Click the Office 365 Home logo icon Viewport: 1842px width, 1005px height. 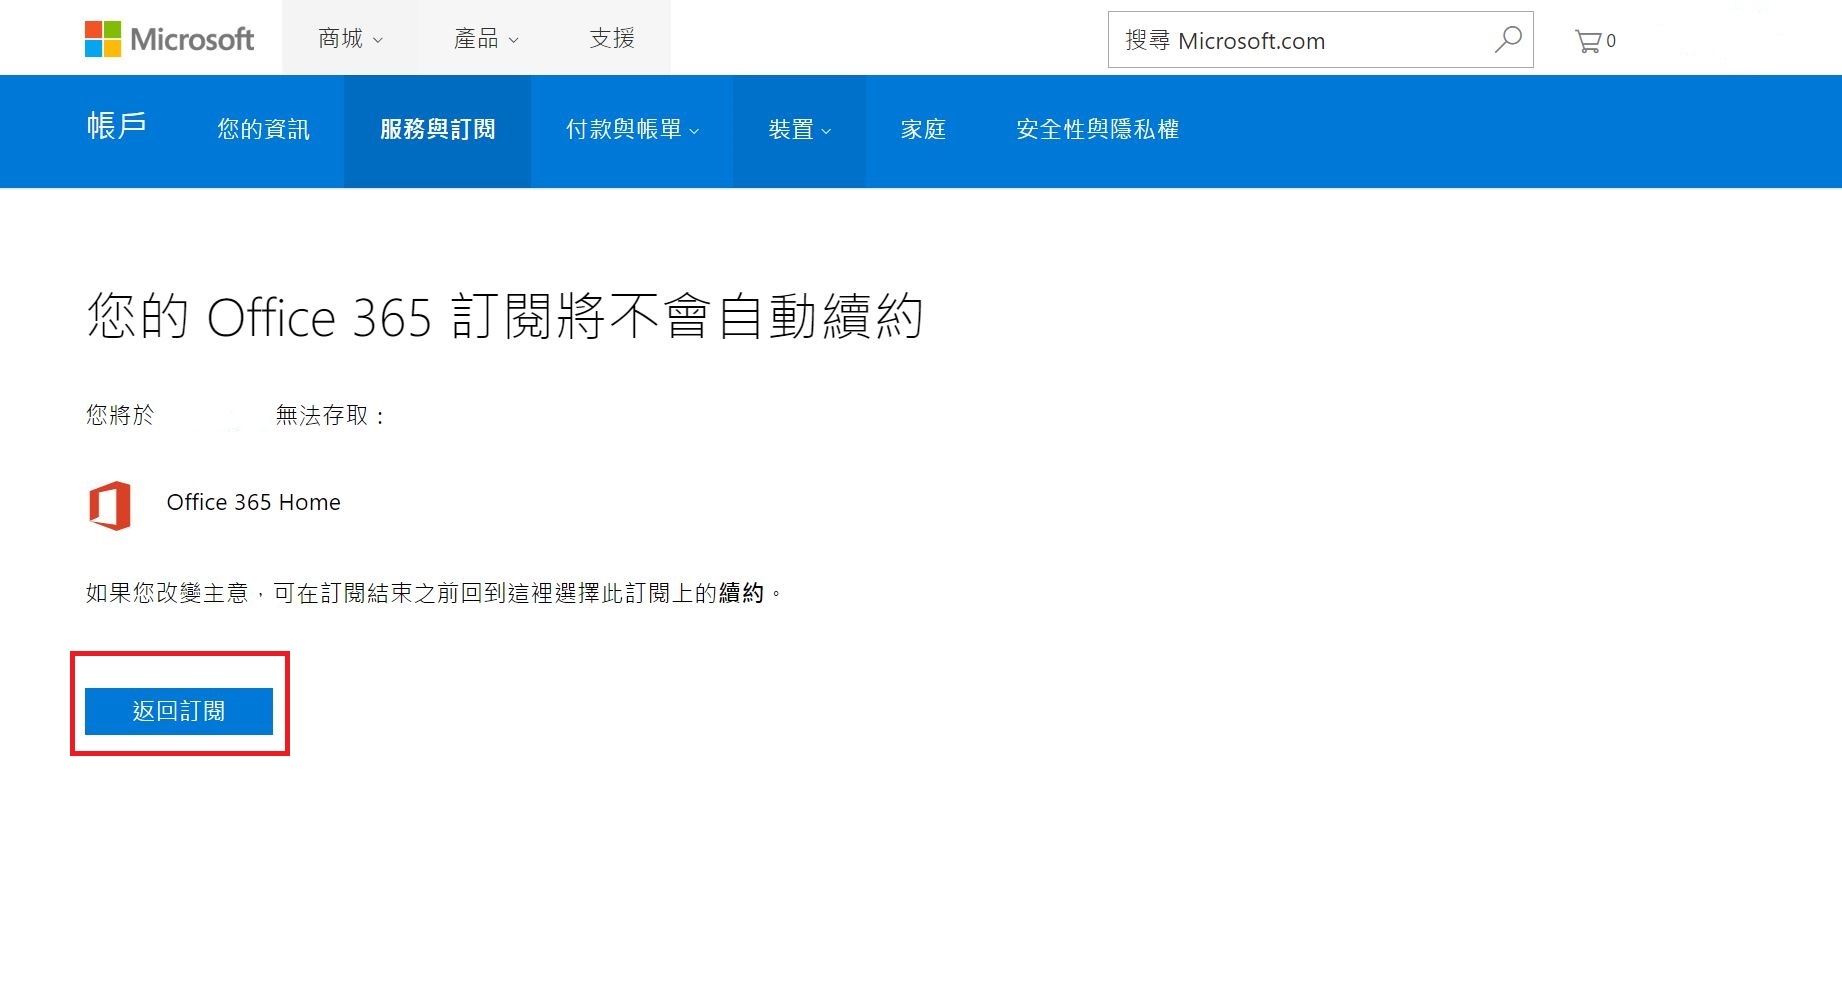click(110, 505)
